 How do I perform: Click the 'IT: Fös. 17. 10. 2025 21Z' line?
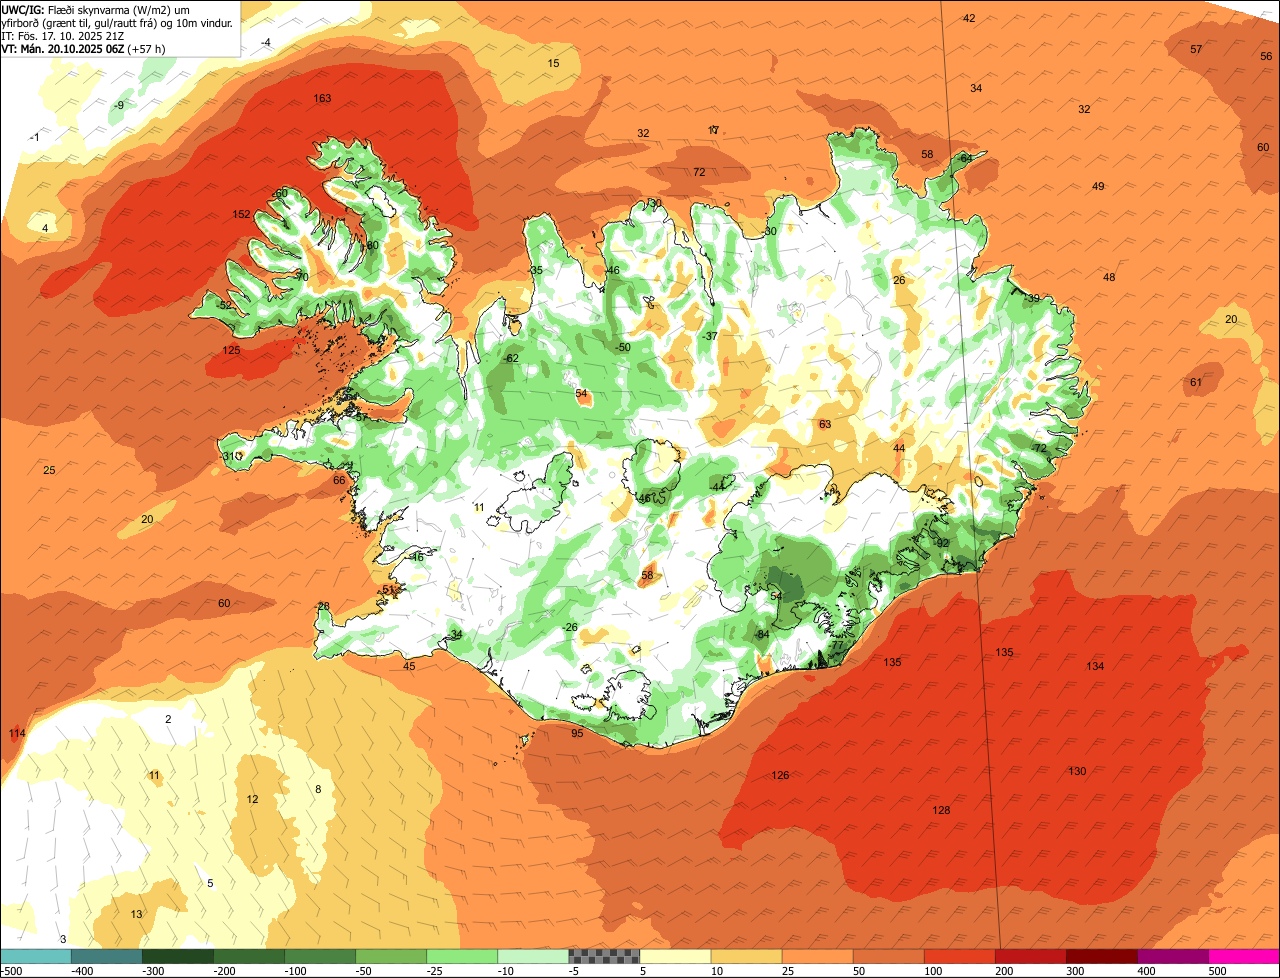coord(63,36)
